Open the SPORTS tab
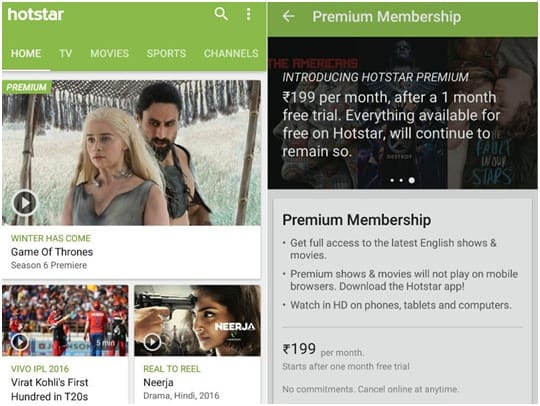The image size is (540, 406). point(166,53)
